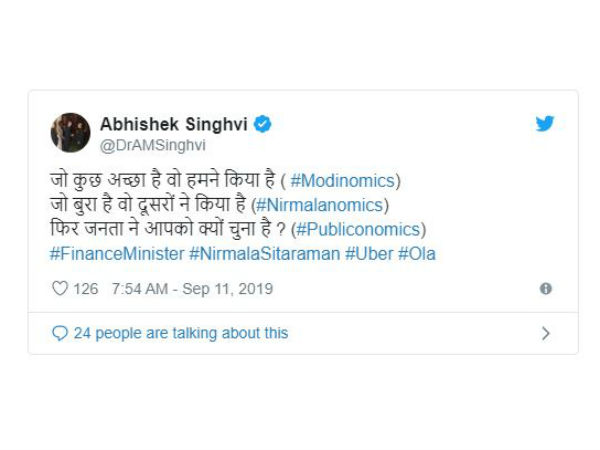Select the #Ola hashtag
600x450 pixels.
pyautogui.click(x=416, y=253)
